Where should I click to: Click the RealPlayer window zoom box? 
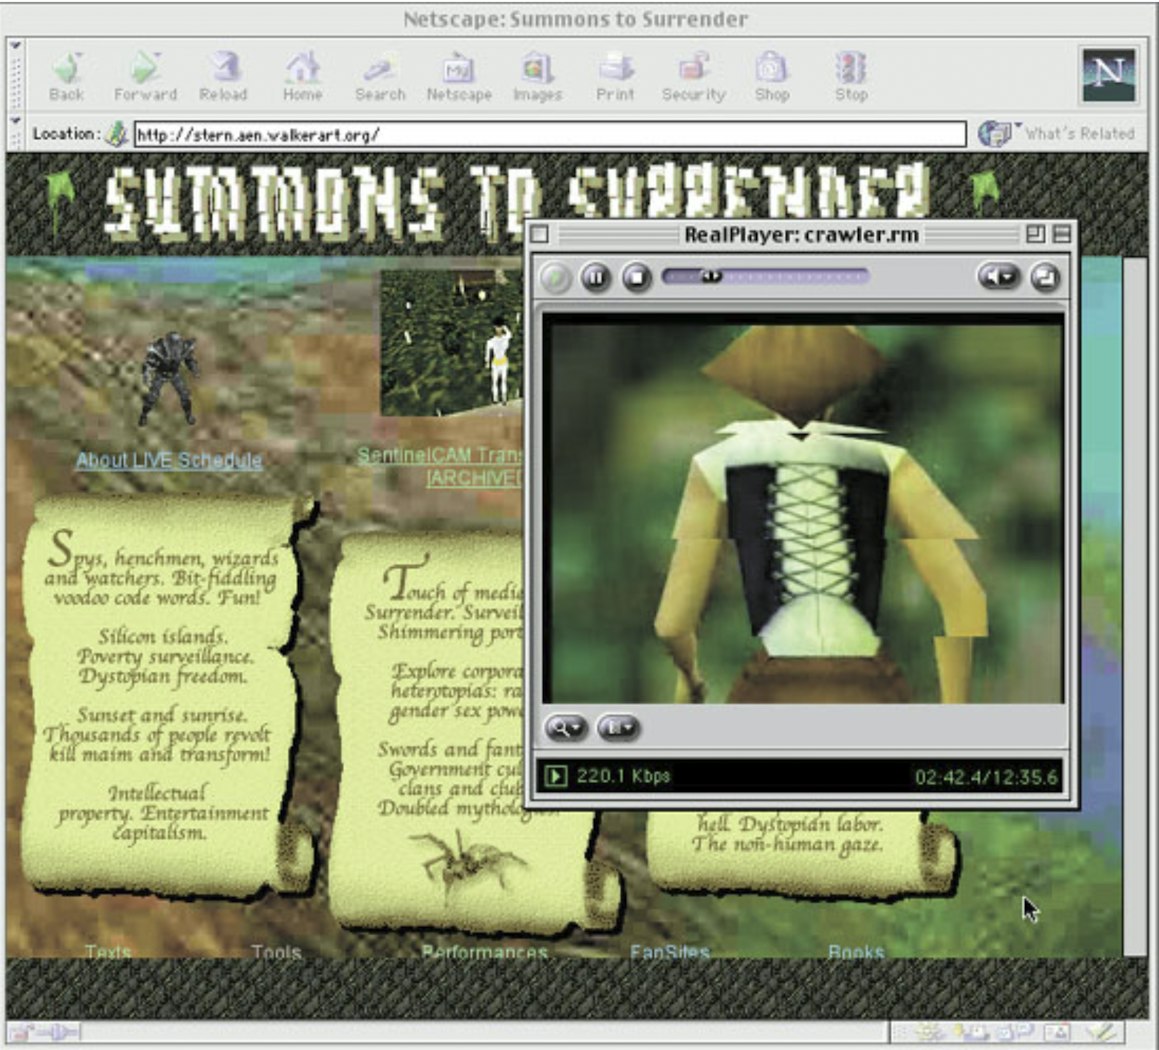[1036, 234]
